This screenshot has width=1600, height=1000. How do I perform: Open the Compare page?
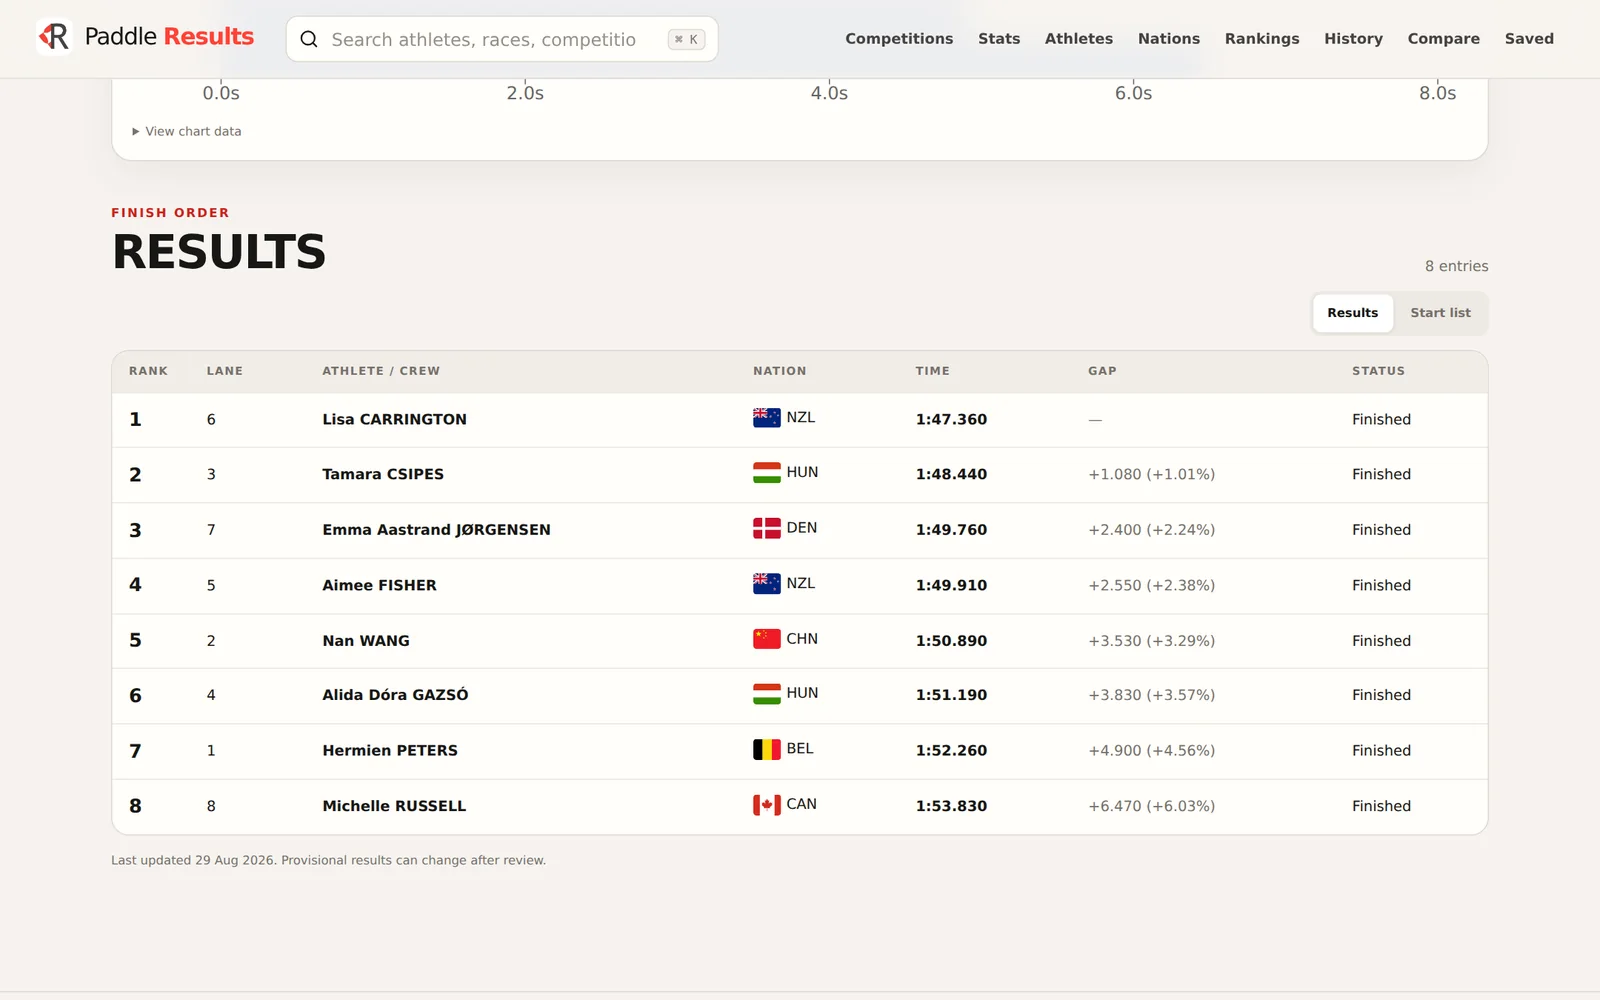coord(1443,39)
